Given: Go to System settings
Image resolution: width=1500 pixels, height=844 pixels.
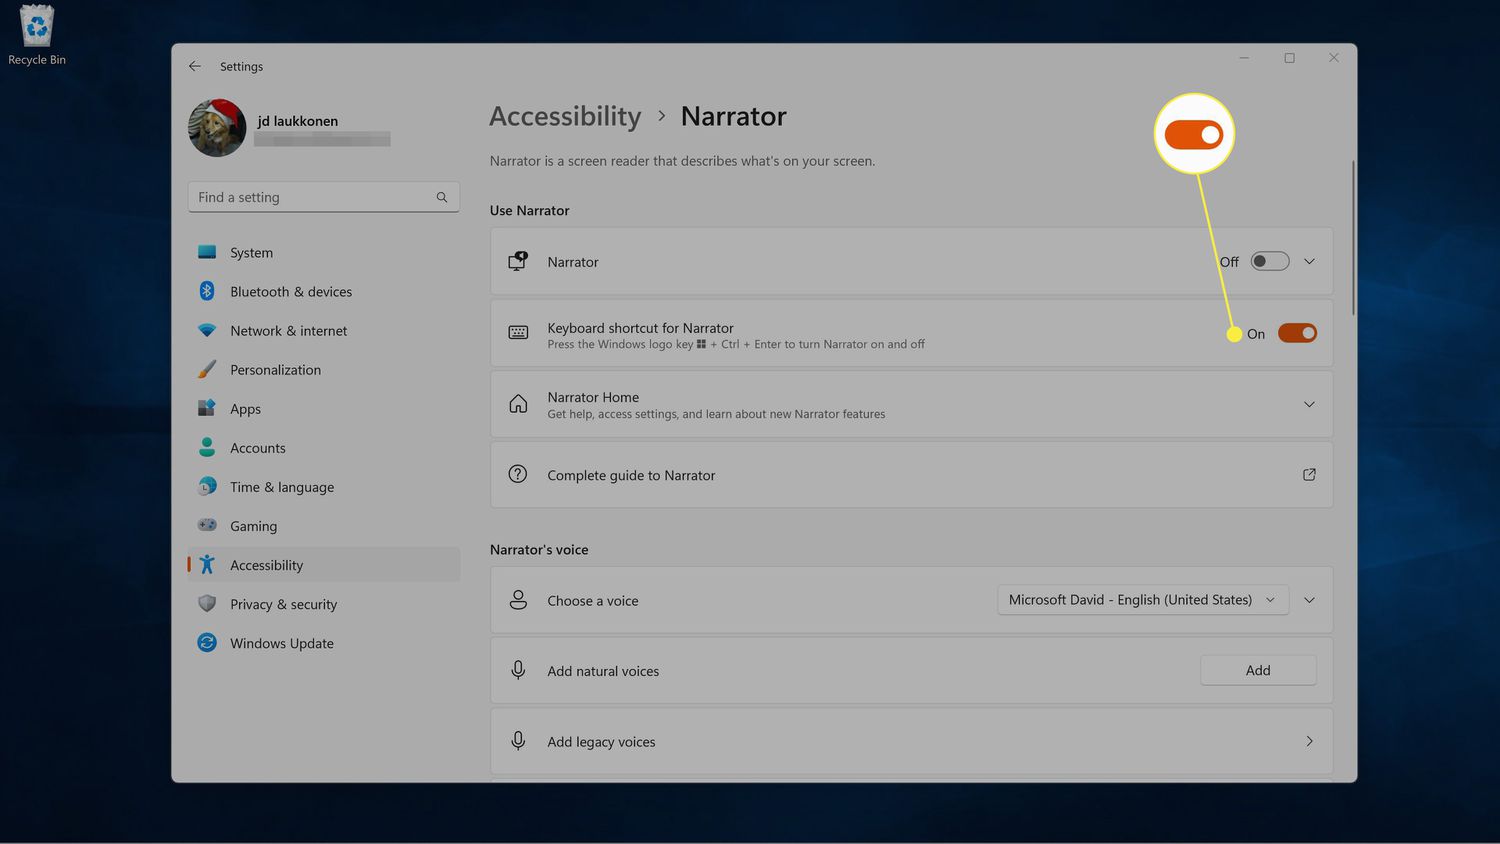Looking at the screenshot, I should pyautogui.click(x=324, y=252).
